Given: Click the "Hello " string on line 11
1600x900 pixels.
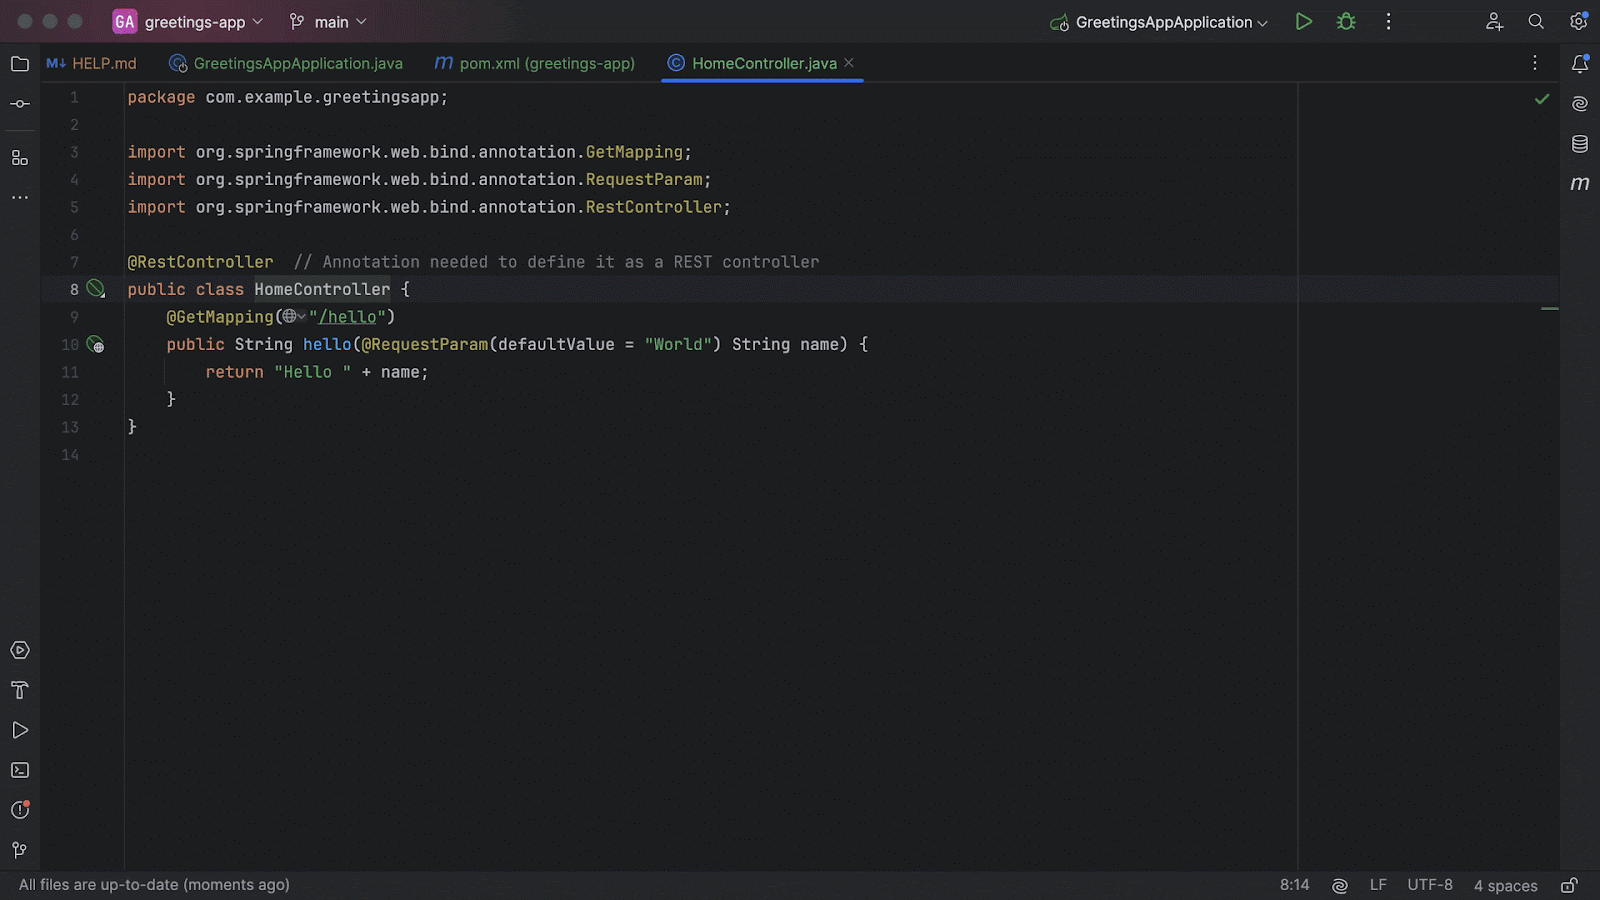Looking at the screenshot, I should tap(312, 372).
